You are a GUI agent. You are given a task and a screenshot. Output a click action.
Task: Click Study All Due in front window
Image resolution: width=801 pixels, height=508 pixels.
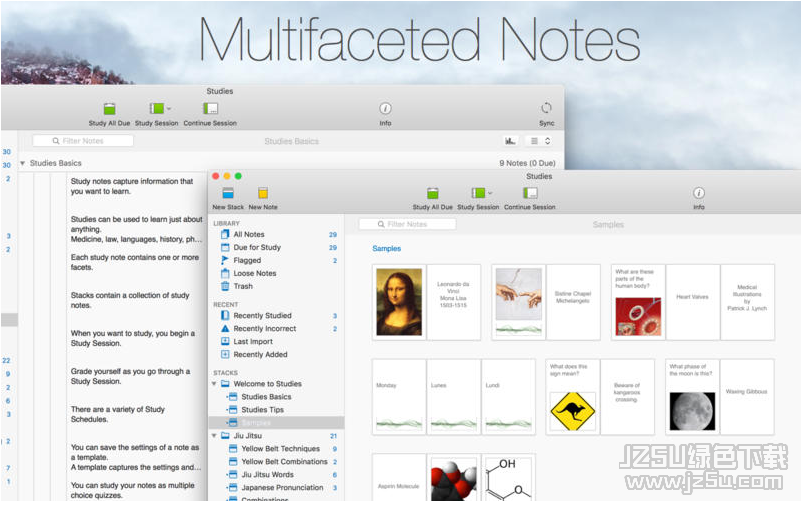[433, 199]
